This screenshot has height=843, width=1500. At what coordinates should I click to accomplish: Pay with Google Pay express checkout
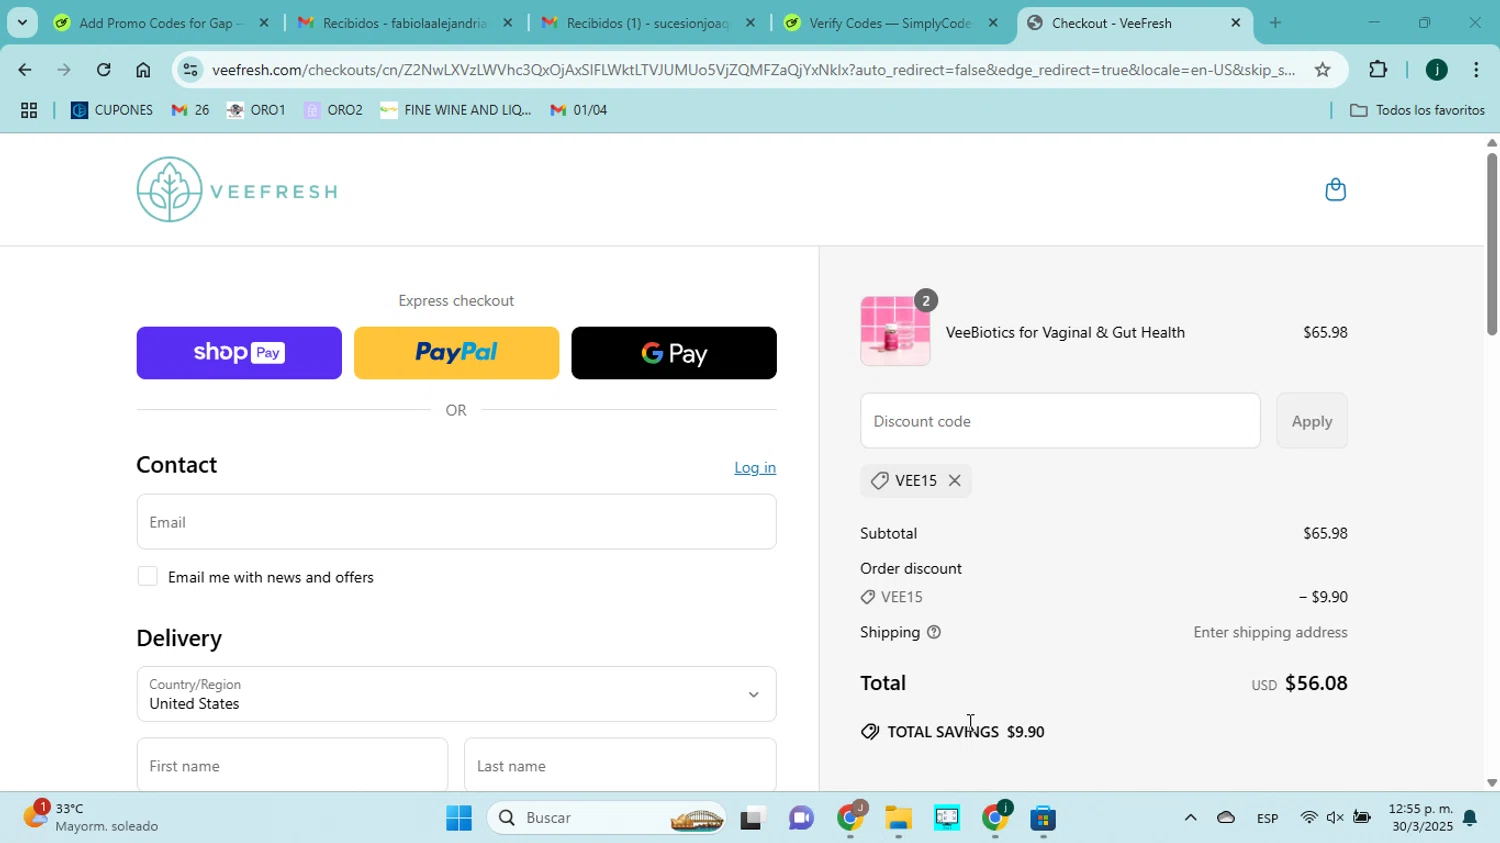pos(674,353)
